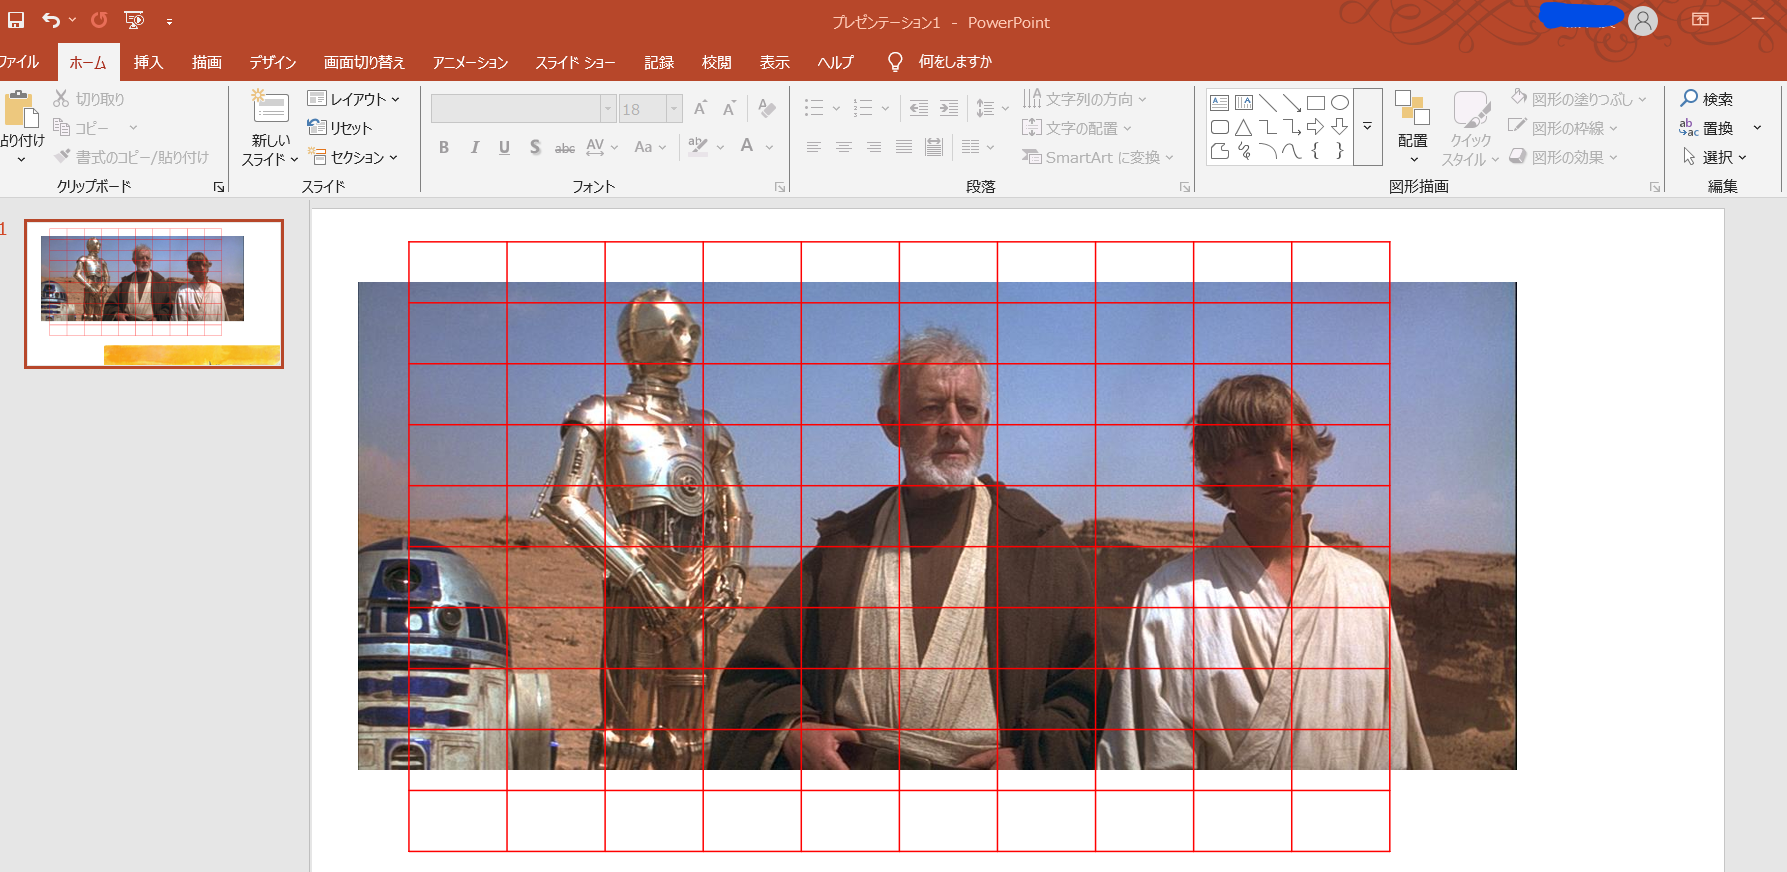Switch to Slide Show (スライドショー) tab

tap(575, 62)
